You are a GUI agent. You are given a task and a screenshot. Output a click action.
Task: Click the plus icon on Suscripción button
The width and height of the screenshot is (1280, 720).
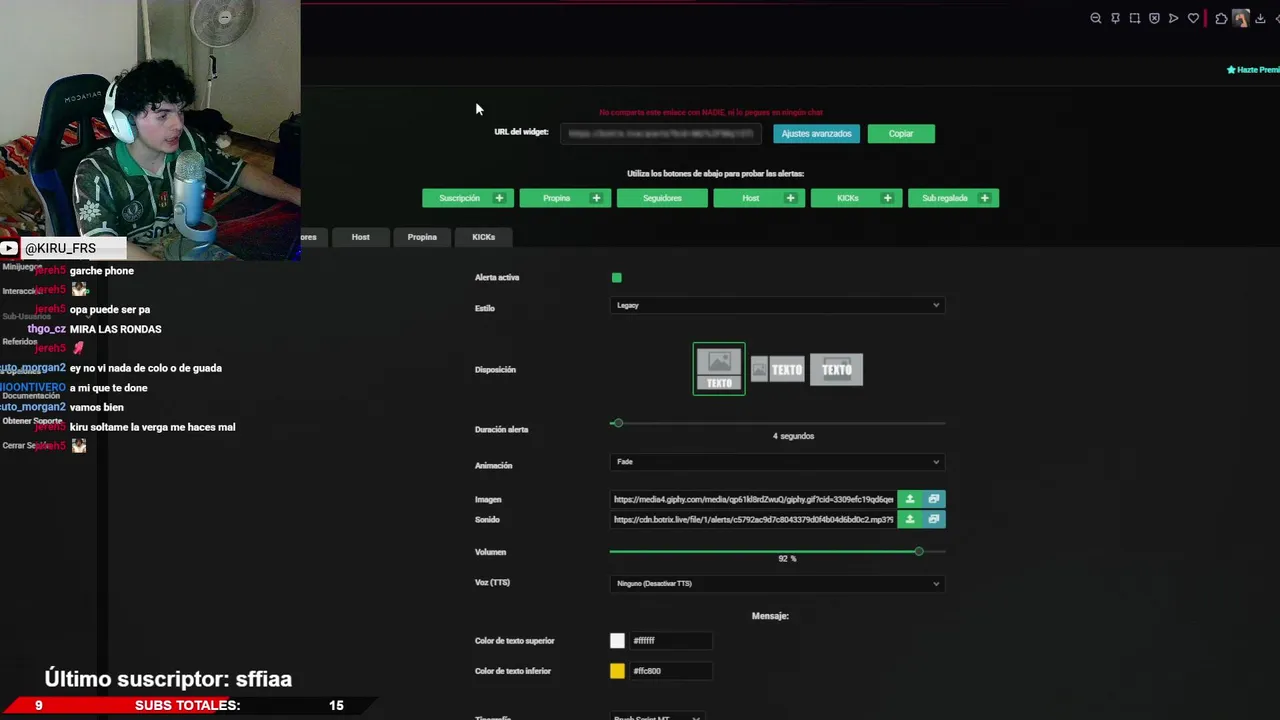pos(499,198)
